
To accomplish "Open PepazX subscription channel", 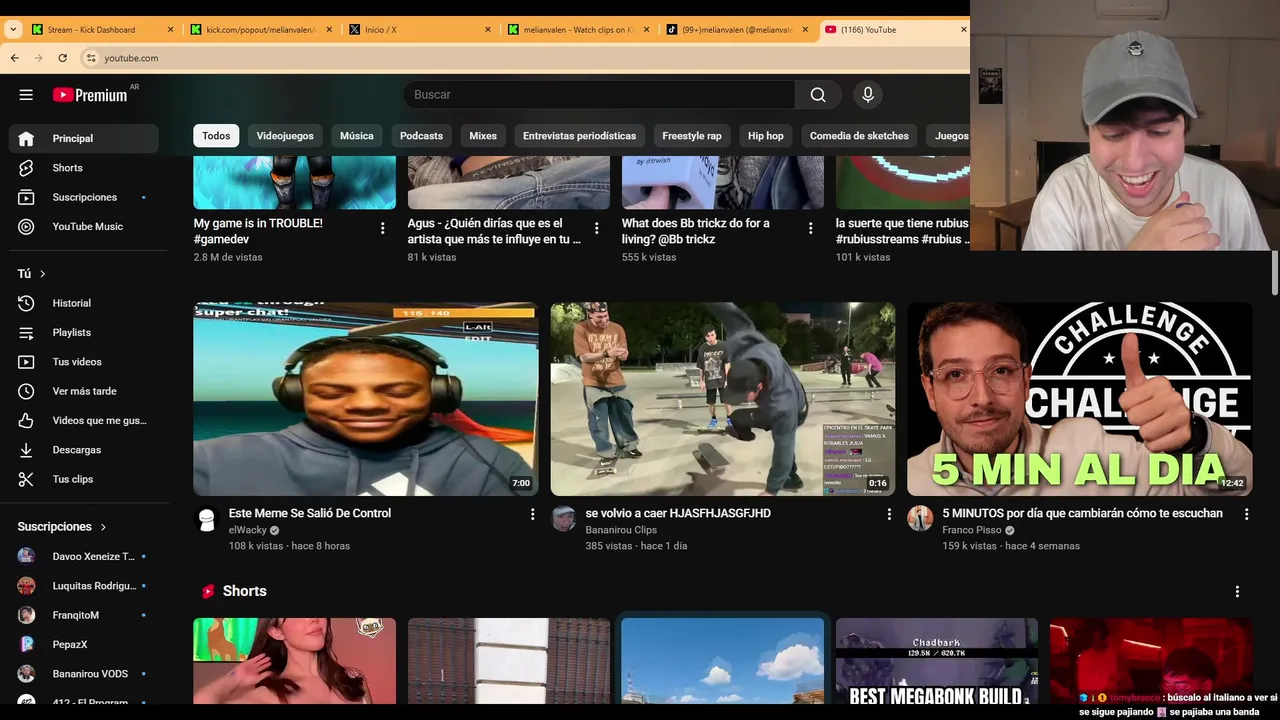I will 83,644.
